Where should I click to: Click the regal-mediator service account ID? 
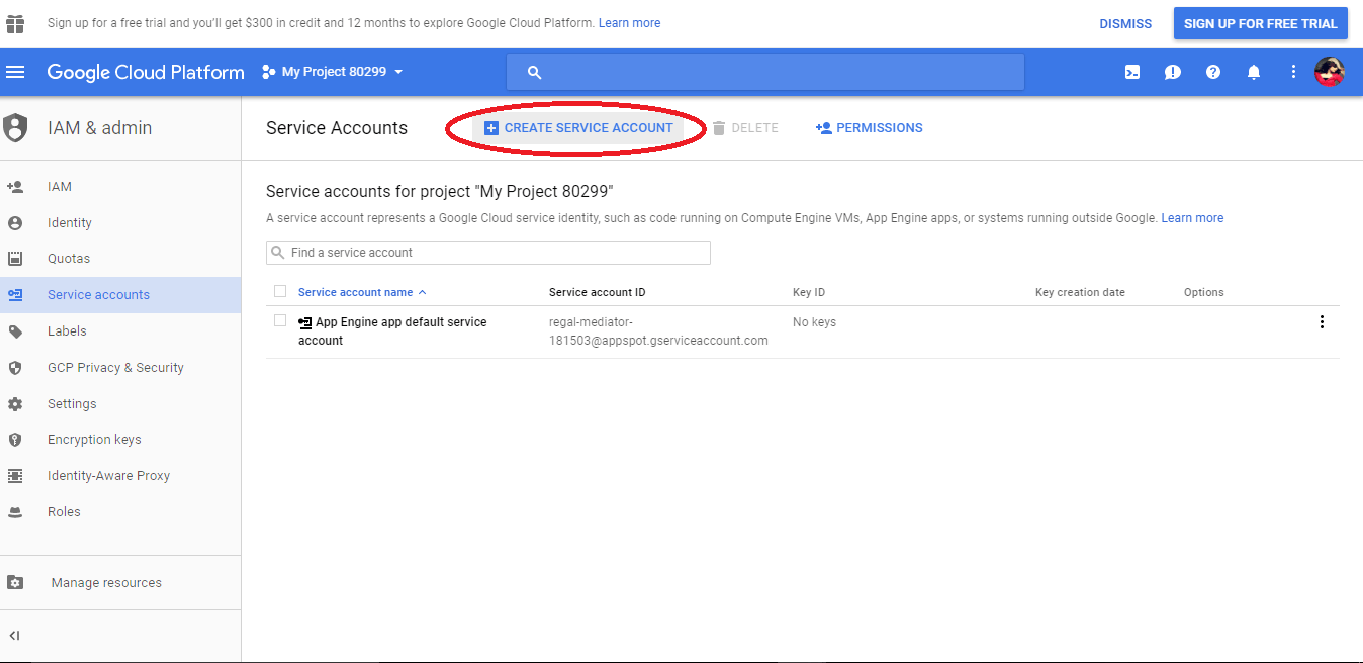click(x=658, y=331)
